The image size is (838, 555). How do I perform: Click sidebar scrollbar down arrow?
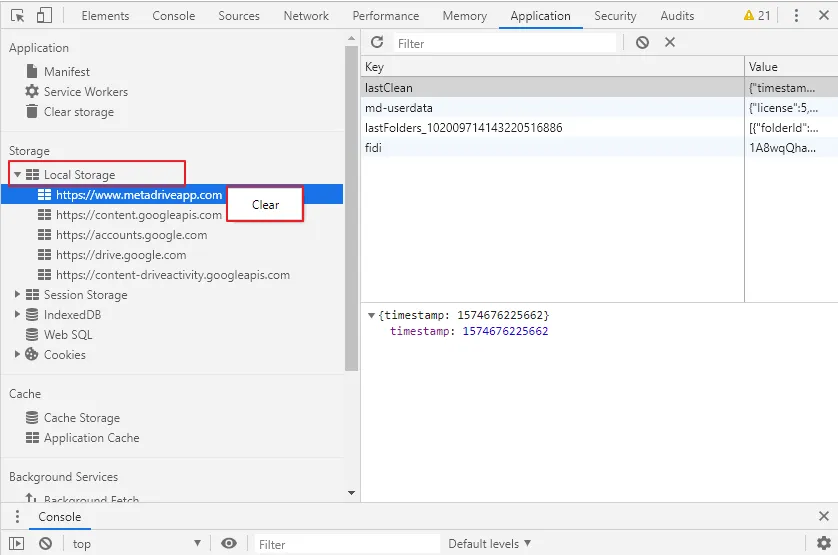[351, 493]
